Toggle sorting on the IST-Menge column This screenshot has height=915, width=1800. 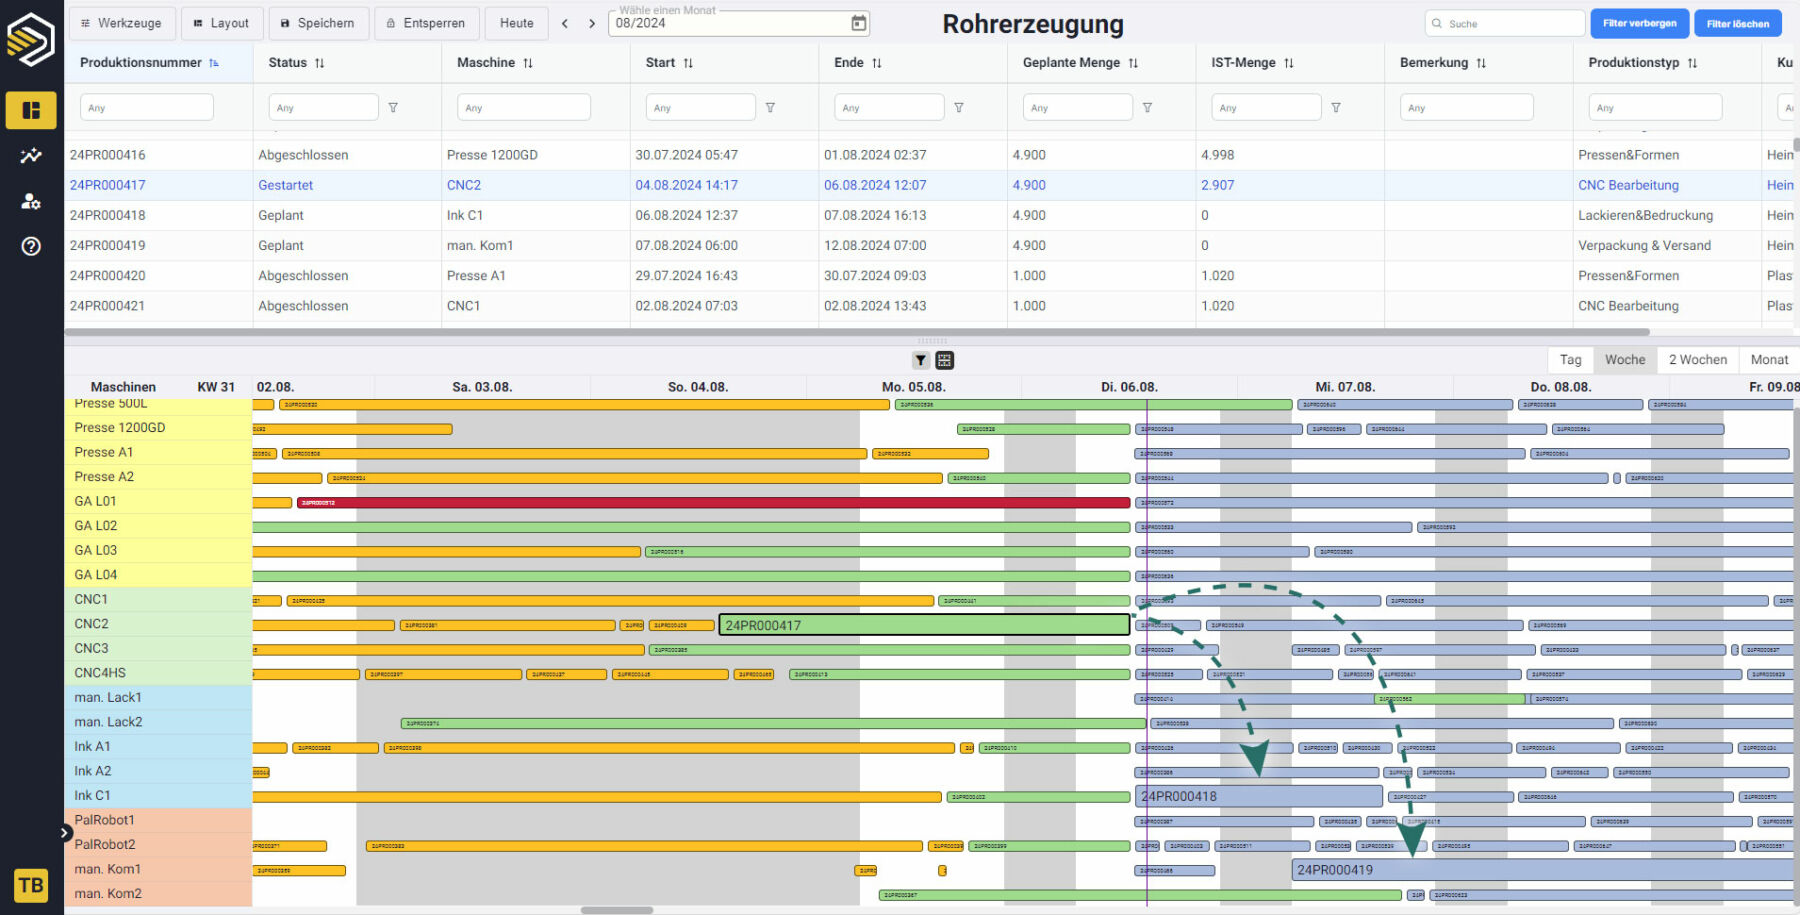pyautogui.click(x=1289, y=62)
